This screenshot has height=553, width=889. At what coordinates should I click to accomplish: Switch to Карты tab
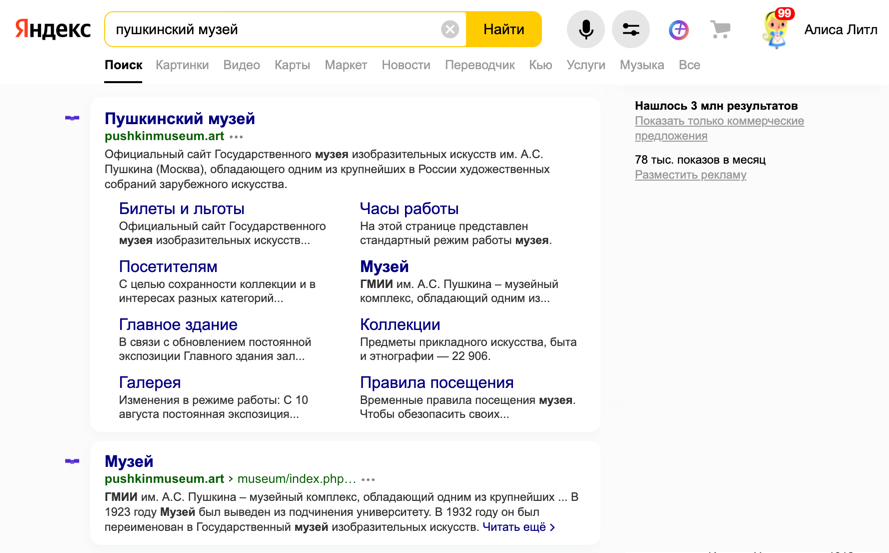(x=292, y=65)
